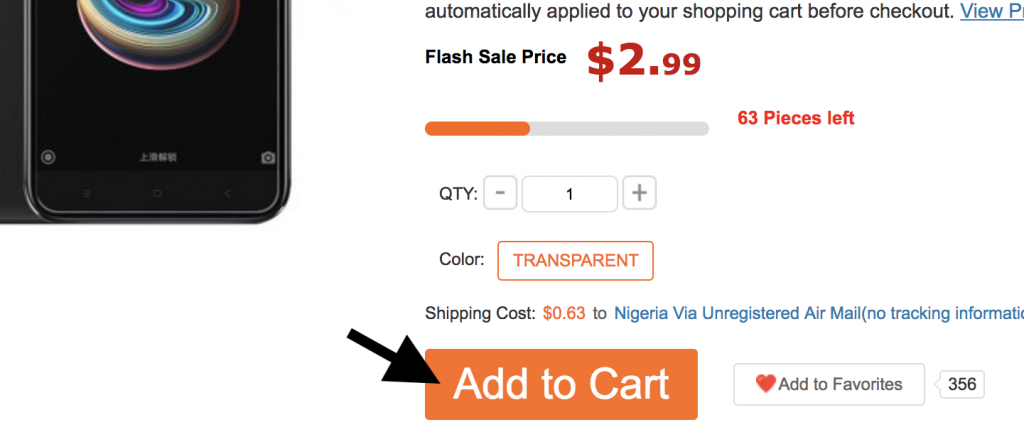1024x437 pixels.
Task: Click the QTY number field
Action: pos(569,194)
